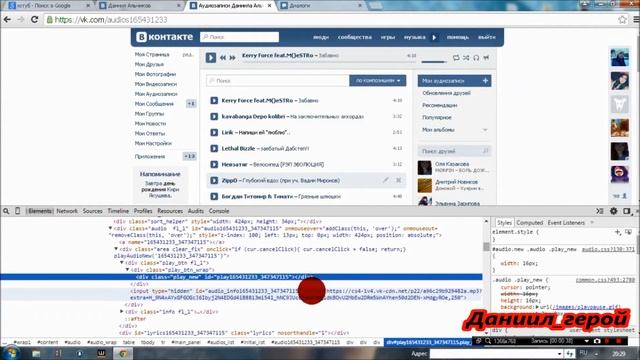Toggle broadcast megaphone icon in player

486,58
